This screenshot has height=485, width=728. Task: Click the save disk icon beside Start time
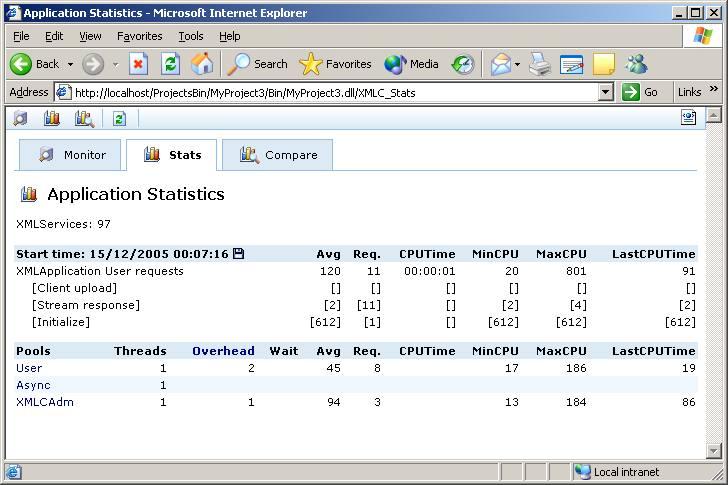(239, 254)
